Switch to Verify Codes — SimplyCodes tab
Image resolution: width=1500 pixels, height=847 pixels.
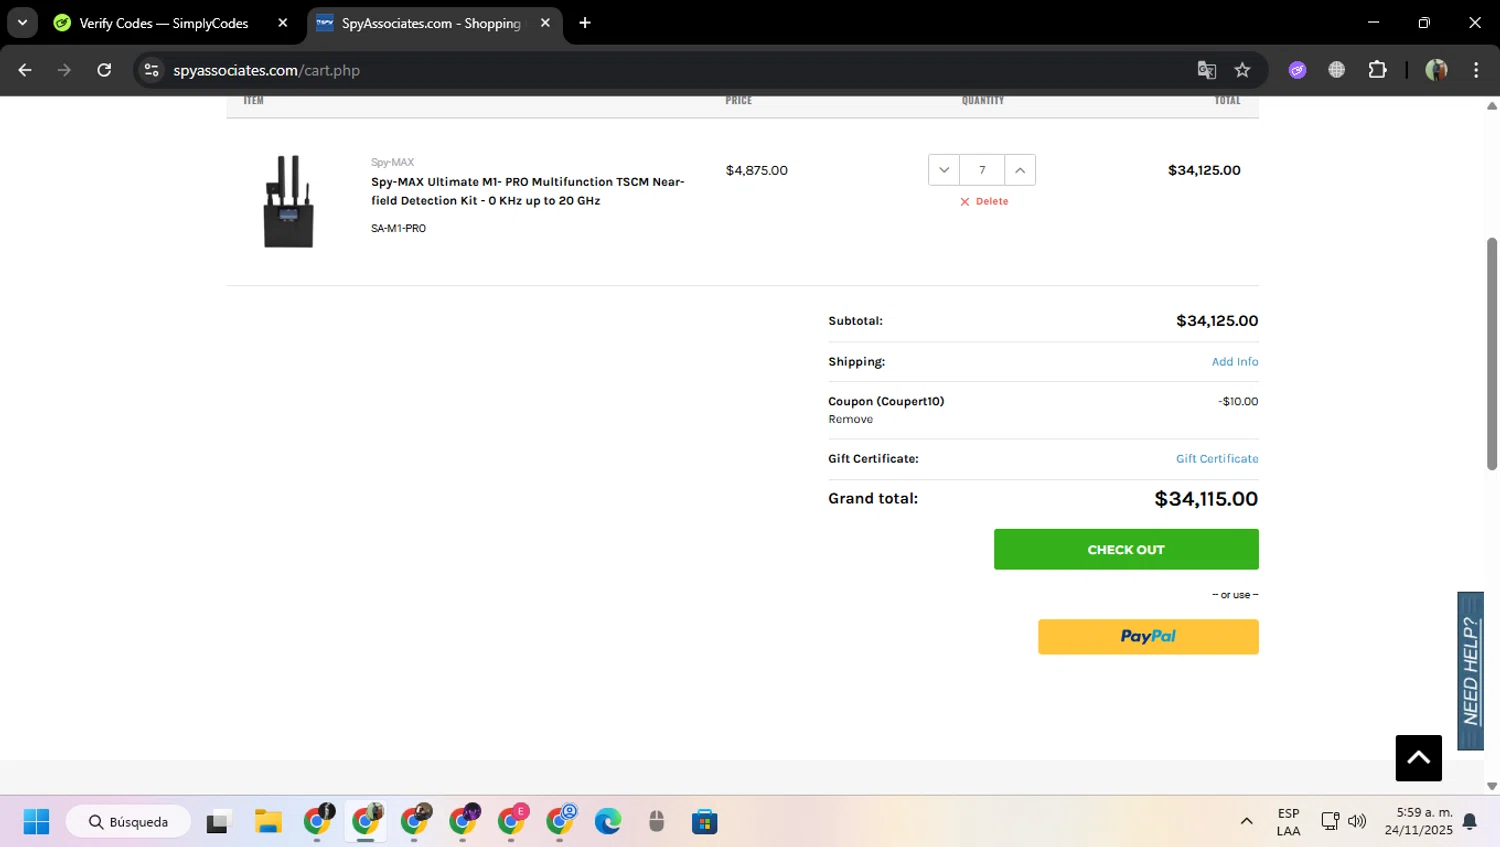coord(164,23)
